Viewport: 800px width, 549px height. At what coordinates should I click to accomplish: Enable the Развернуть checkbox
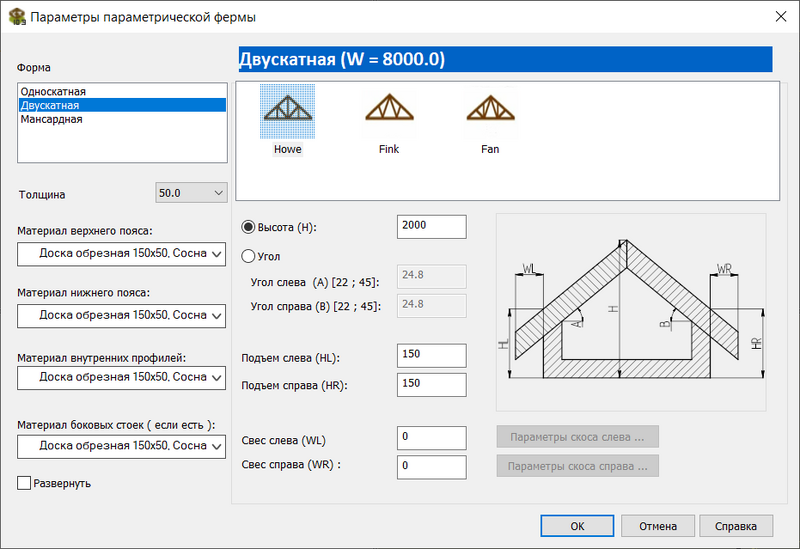coord(24,483)
